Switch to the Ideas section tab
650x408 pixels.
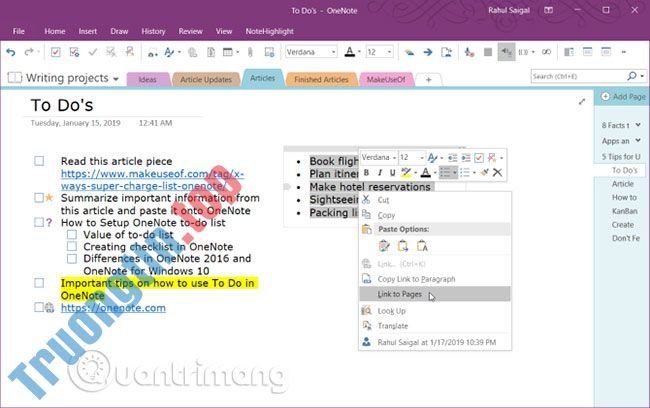pos(148,79)
